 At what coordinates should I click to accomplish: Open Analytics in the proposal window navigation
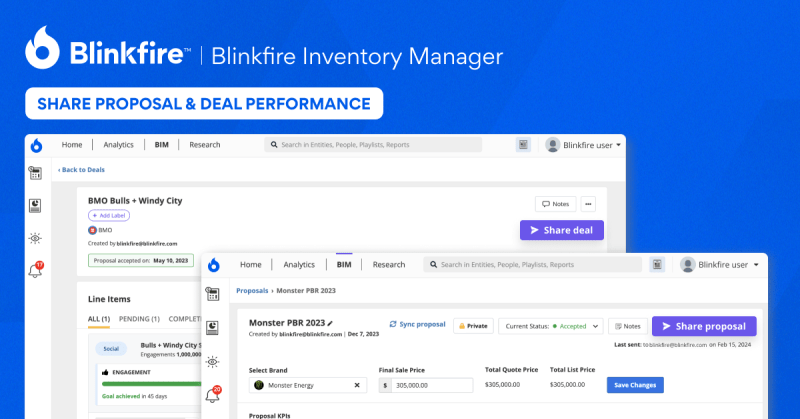(x=299, y=265)
